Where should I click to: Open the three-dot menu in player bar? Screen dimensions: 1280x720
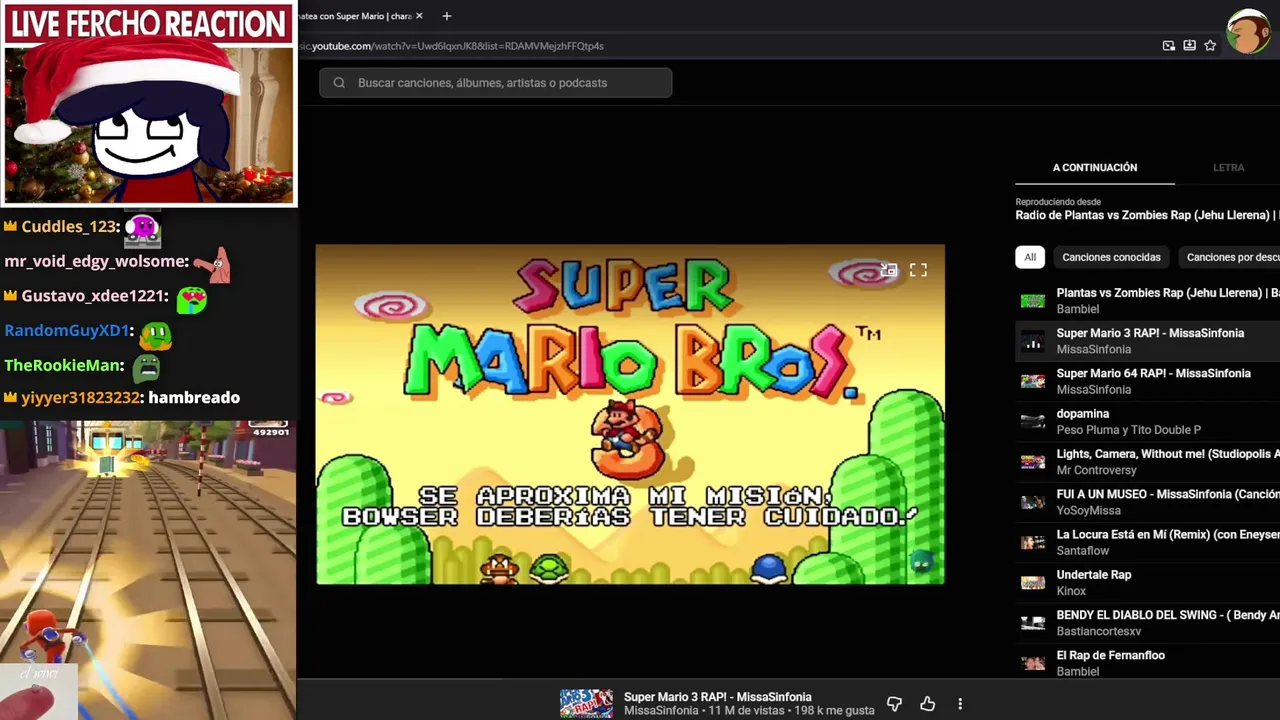point(960,704)
